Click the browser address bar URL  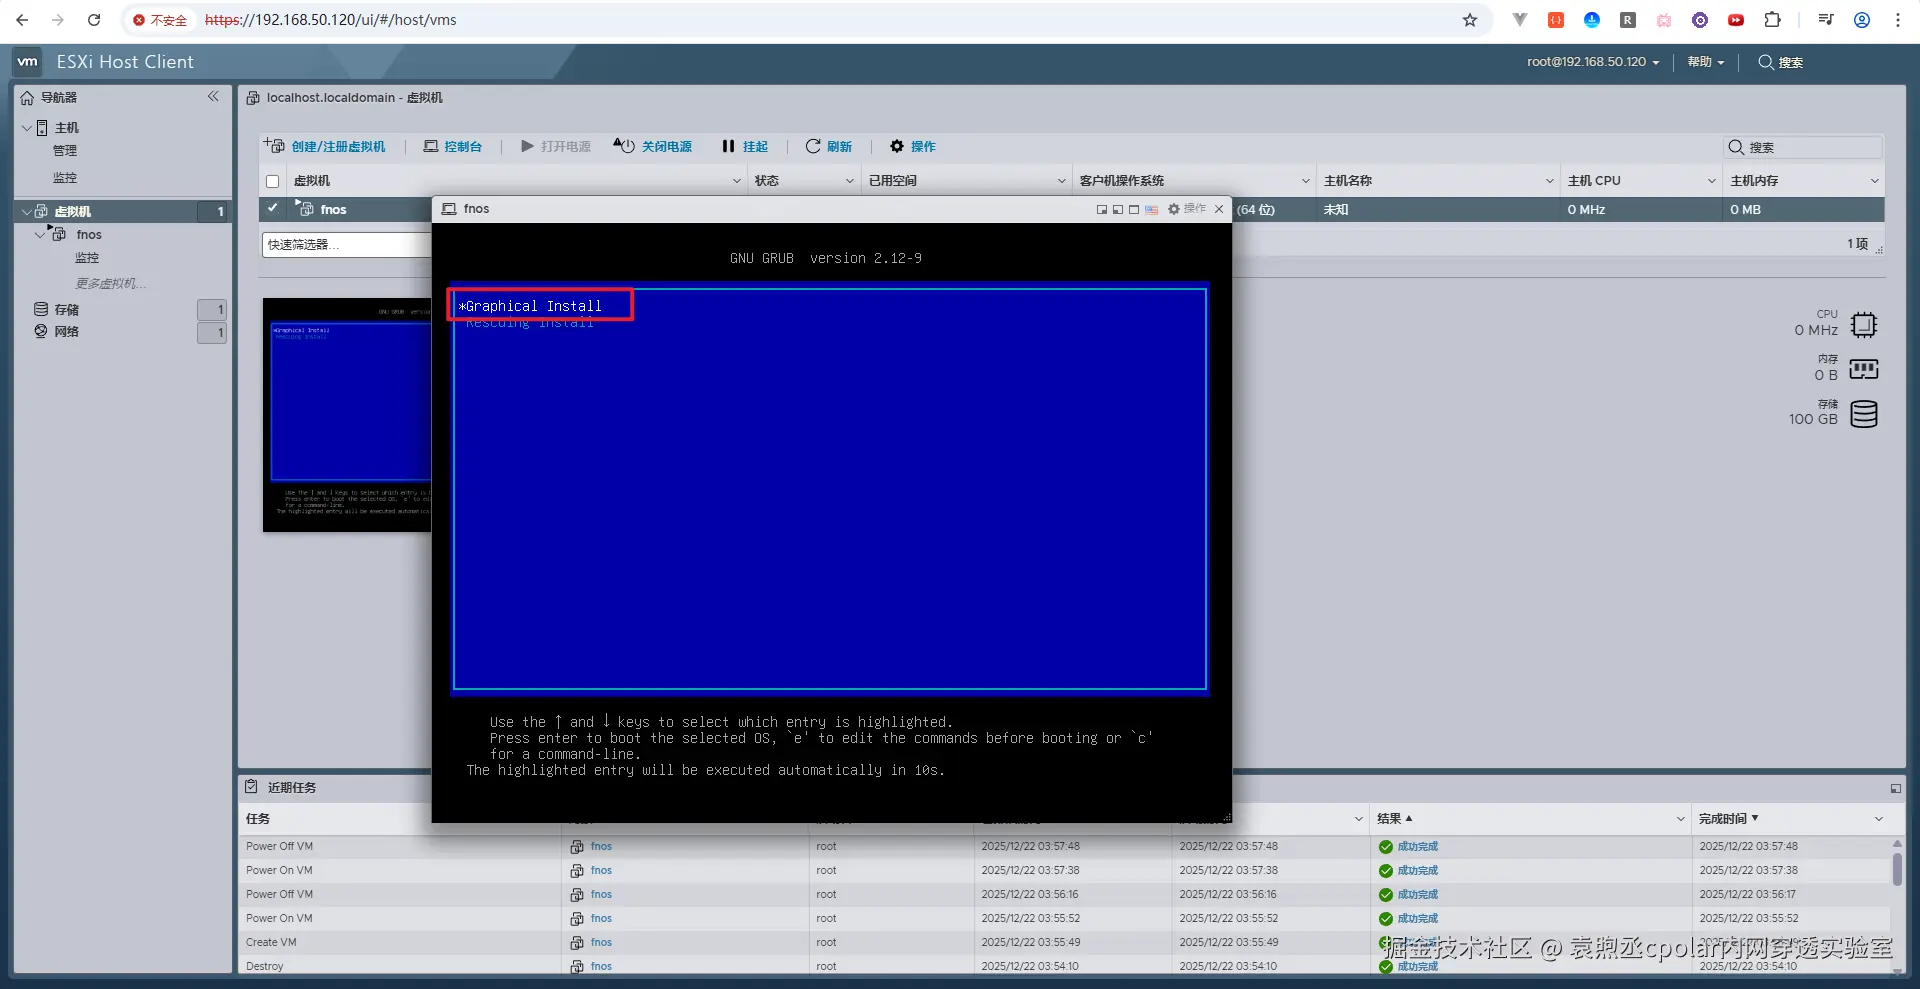(x=330, y=20)
